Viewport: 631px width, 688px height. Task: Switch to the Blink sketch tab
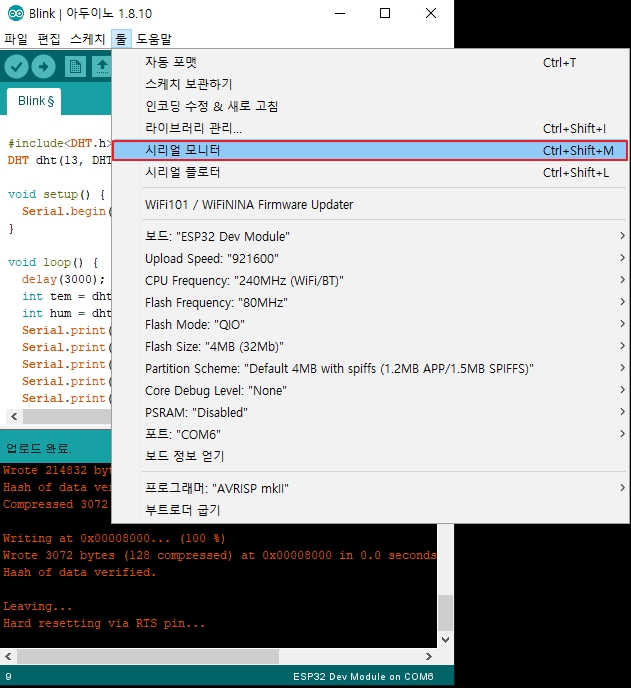pos(35,101)
